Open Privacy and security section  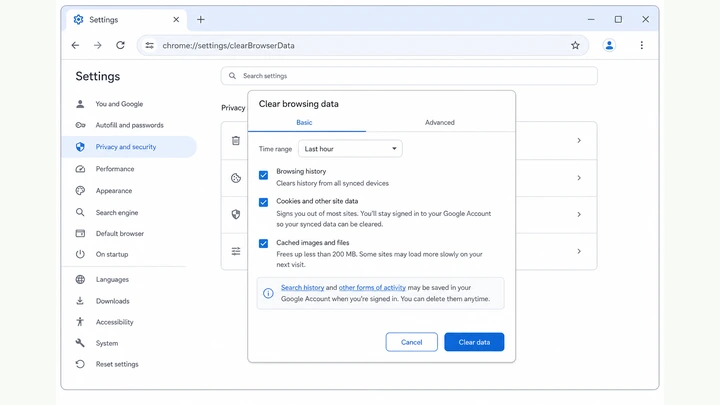[129, 147]
